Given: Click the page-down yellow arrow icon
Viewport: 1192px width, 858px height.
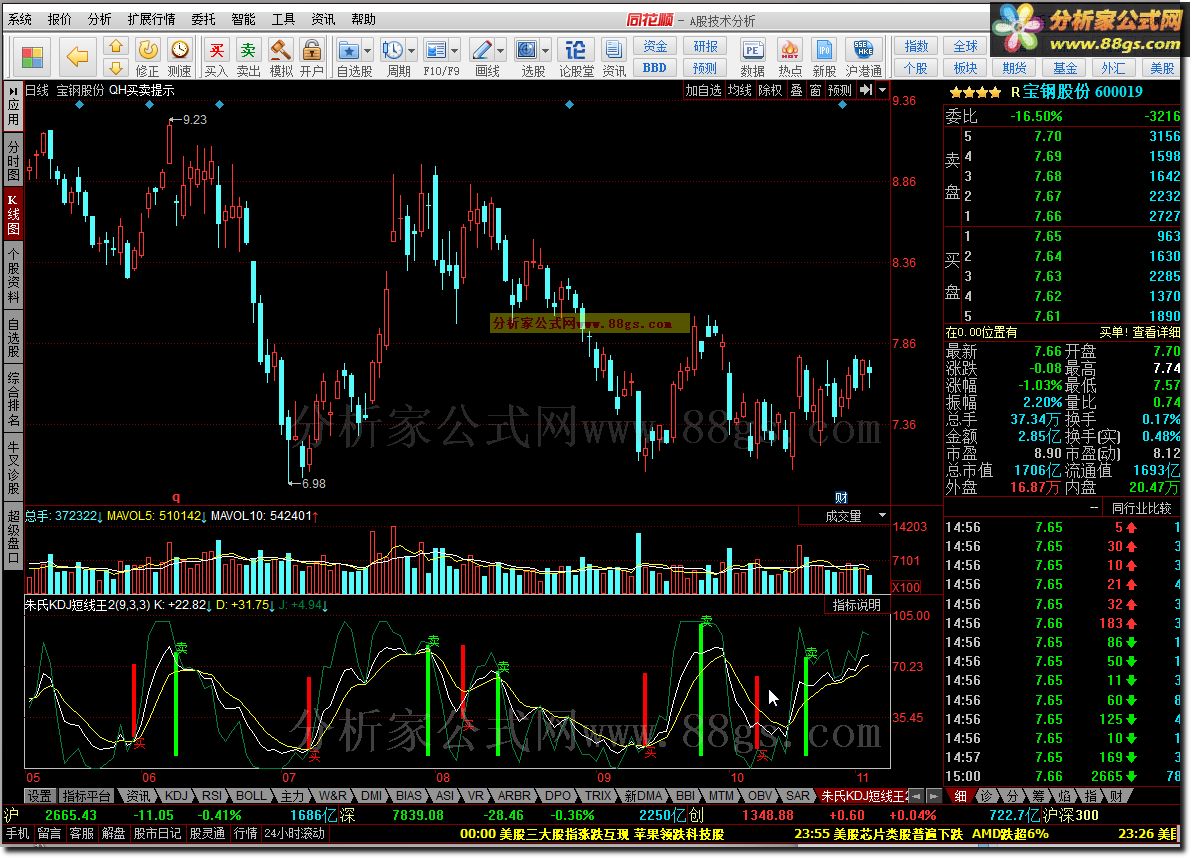Looking at the screenshot, I should 116,68.
